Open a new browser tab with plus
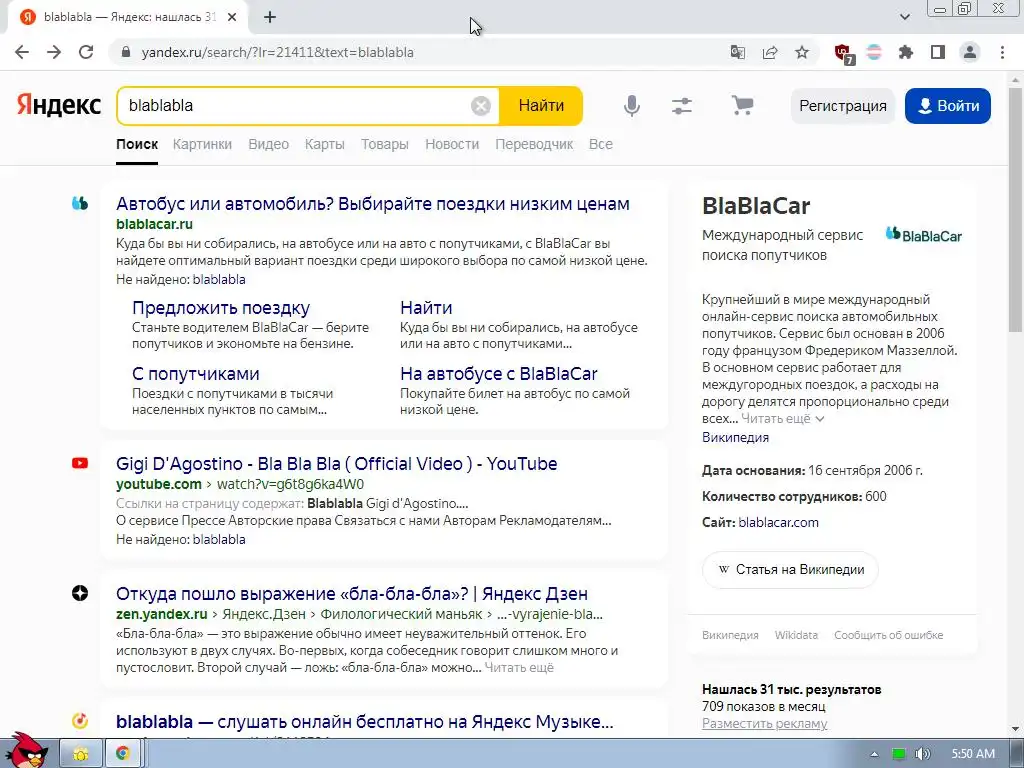1024x768 pixels. (270, 18)
